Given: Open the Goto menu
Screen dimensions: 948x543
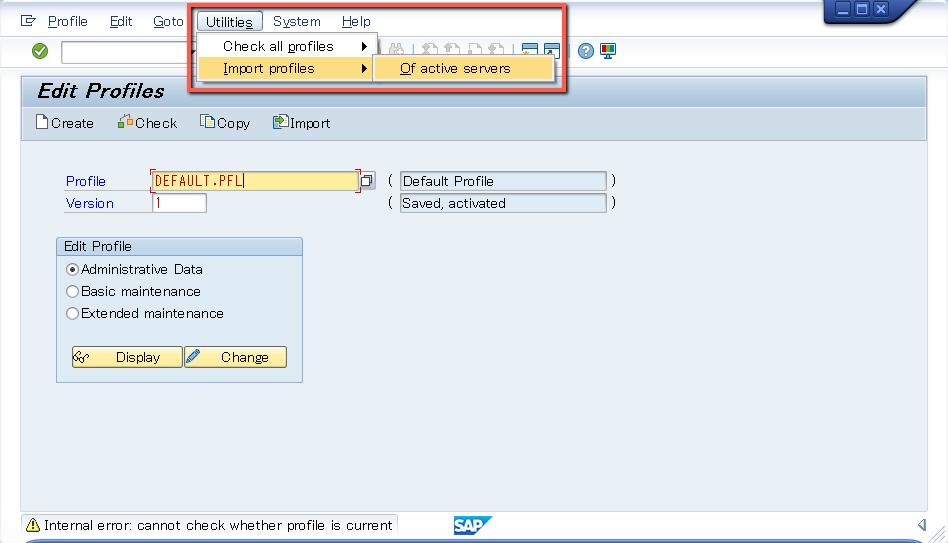Looking at the screenshot, I should coord(168,21).
